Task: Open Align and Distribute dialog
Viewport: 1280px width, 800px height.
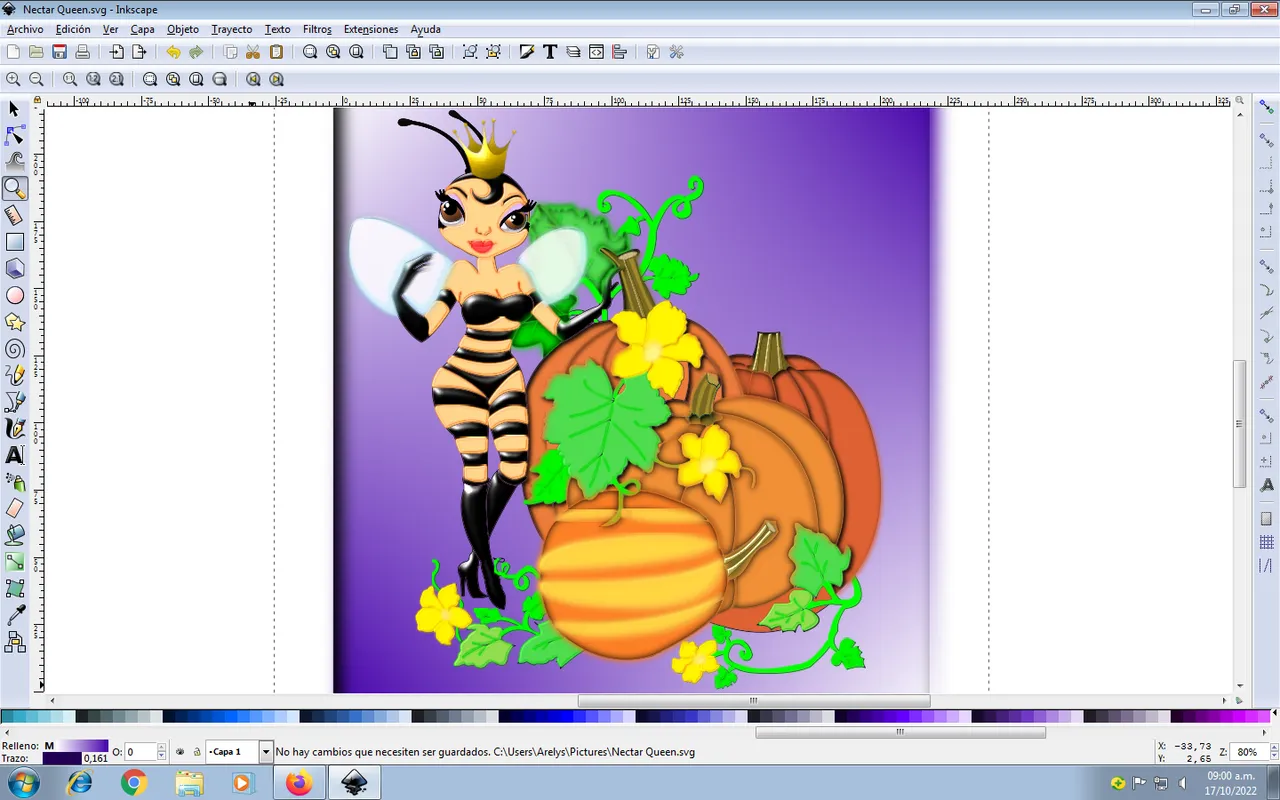Action: click(x=620, y=52)
